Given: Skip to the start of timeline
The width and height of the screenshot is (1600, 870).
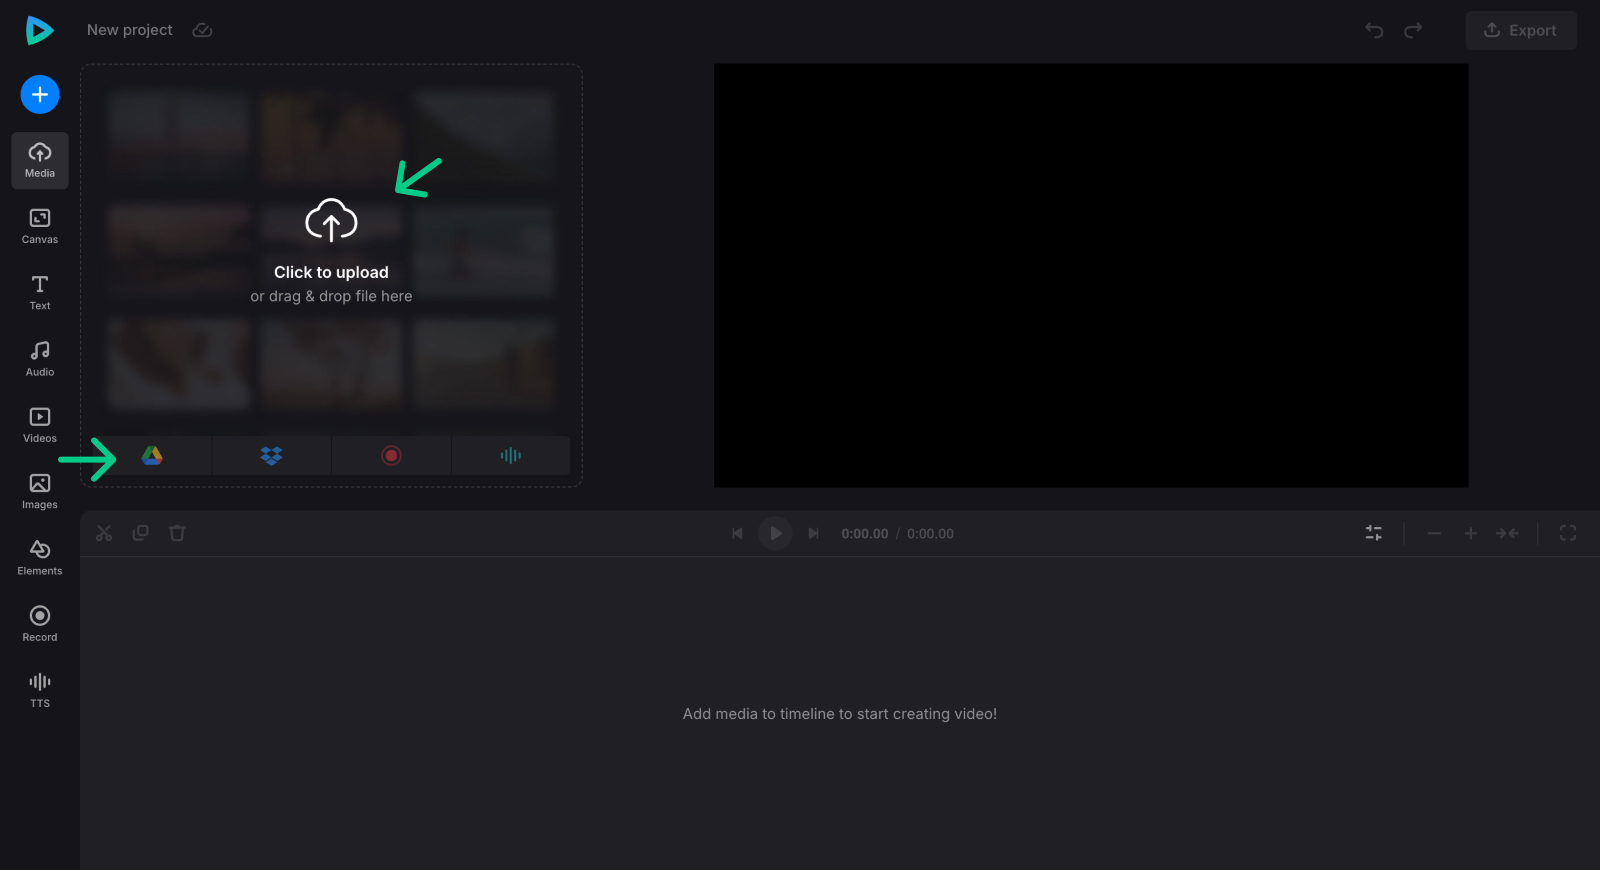Looking at the screenshot, I should pos(737,533).
